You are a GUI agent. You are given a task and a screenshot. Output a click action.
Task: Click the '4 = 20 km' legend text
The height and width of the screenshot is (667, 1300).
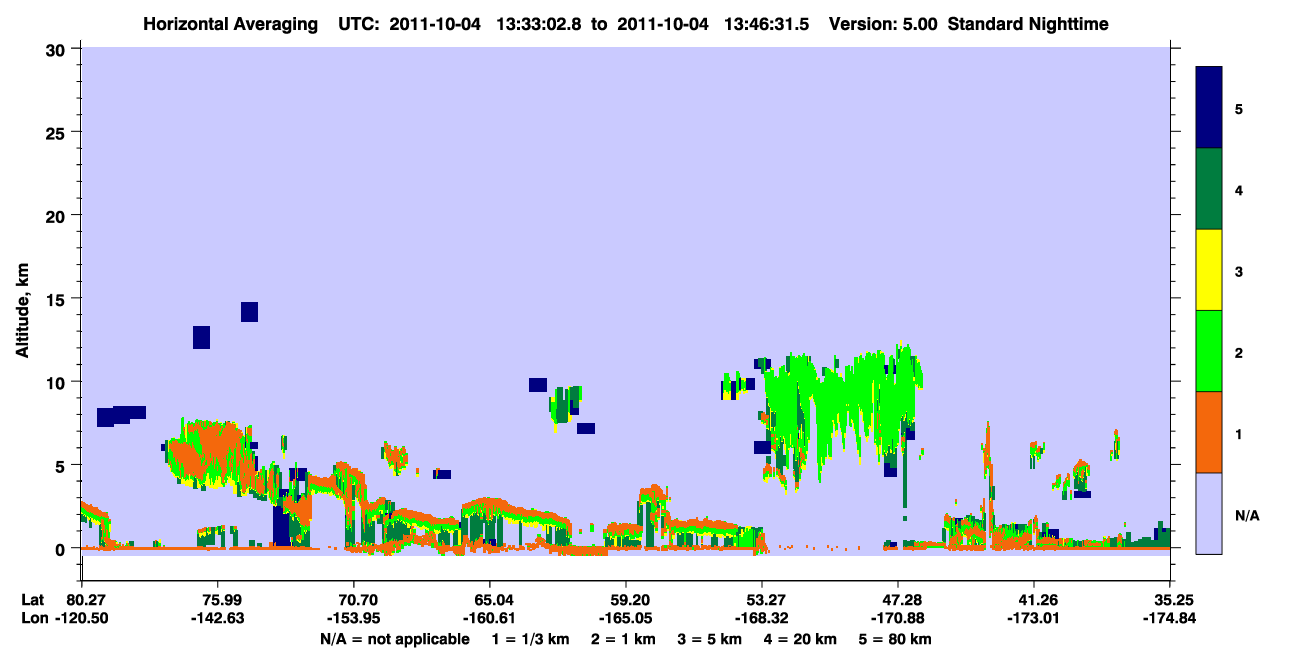(x=800, y=640)
